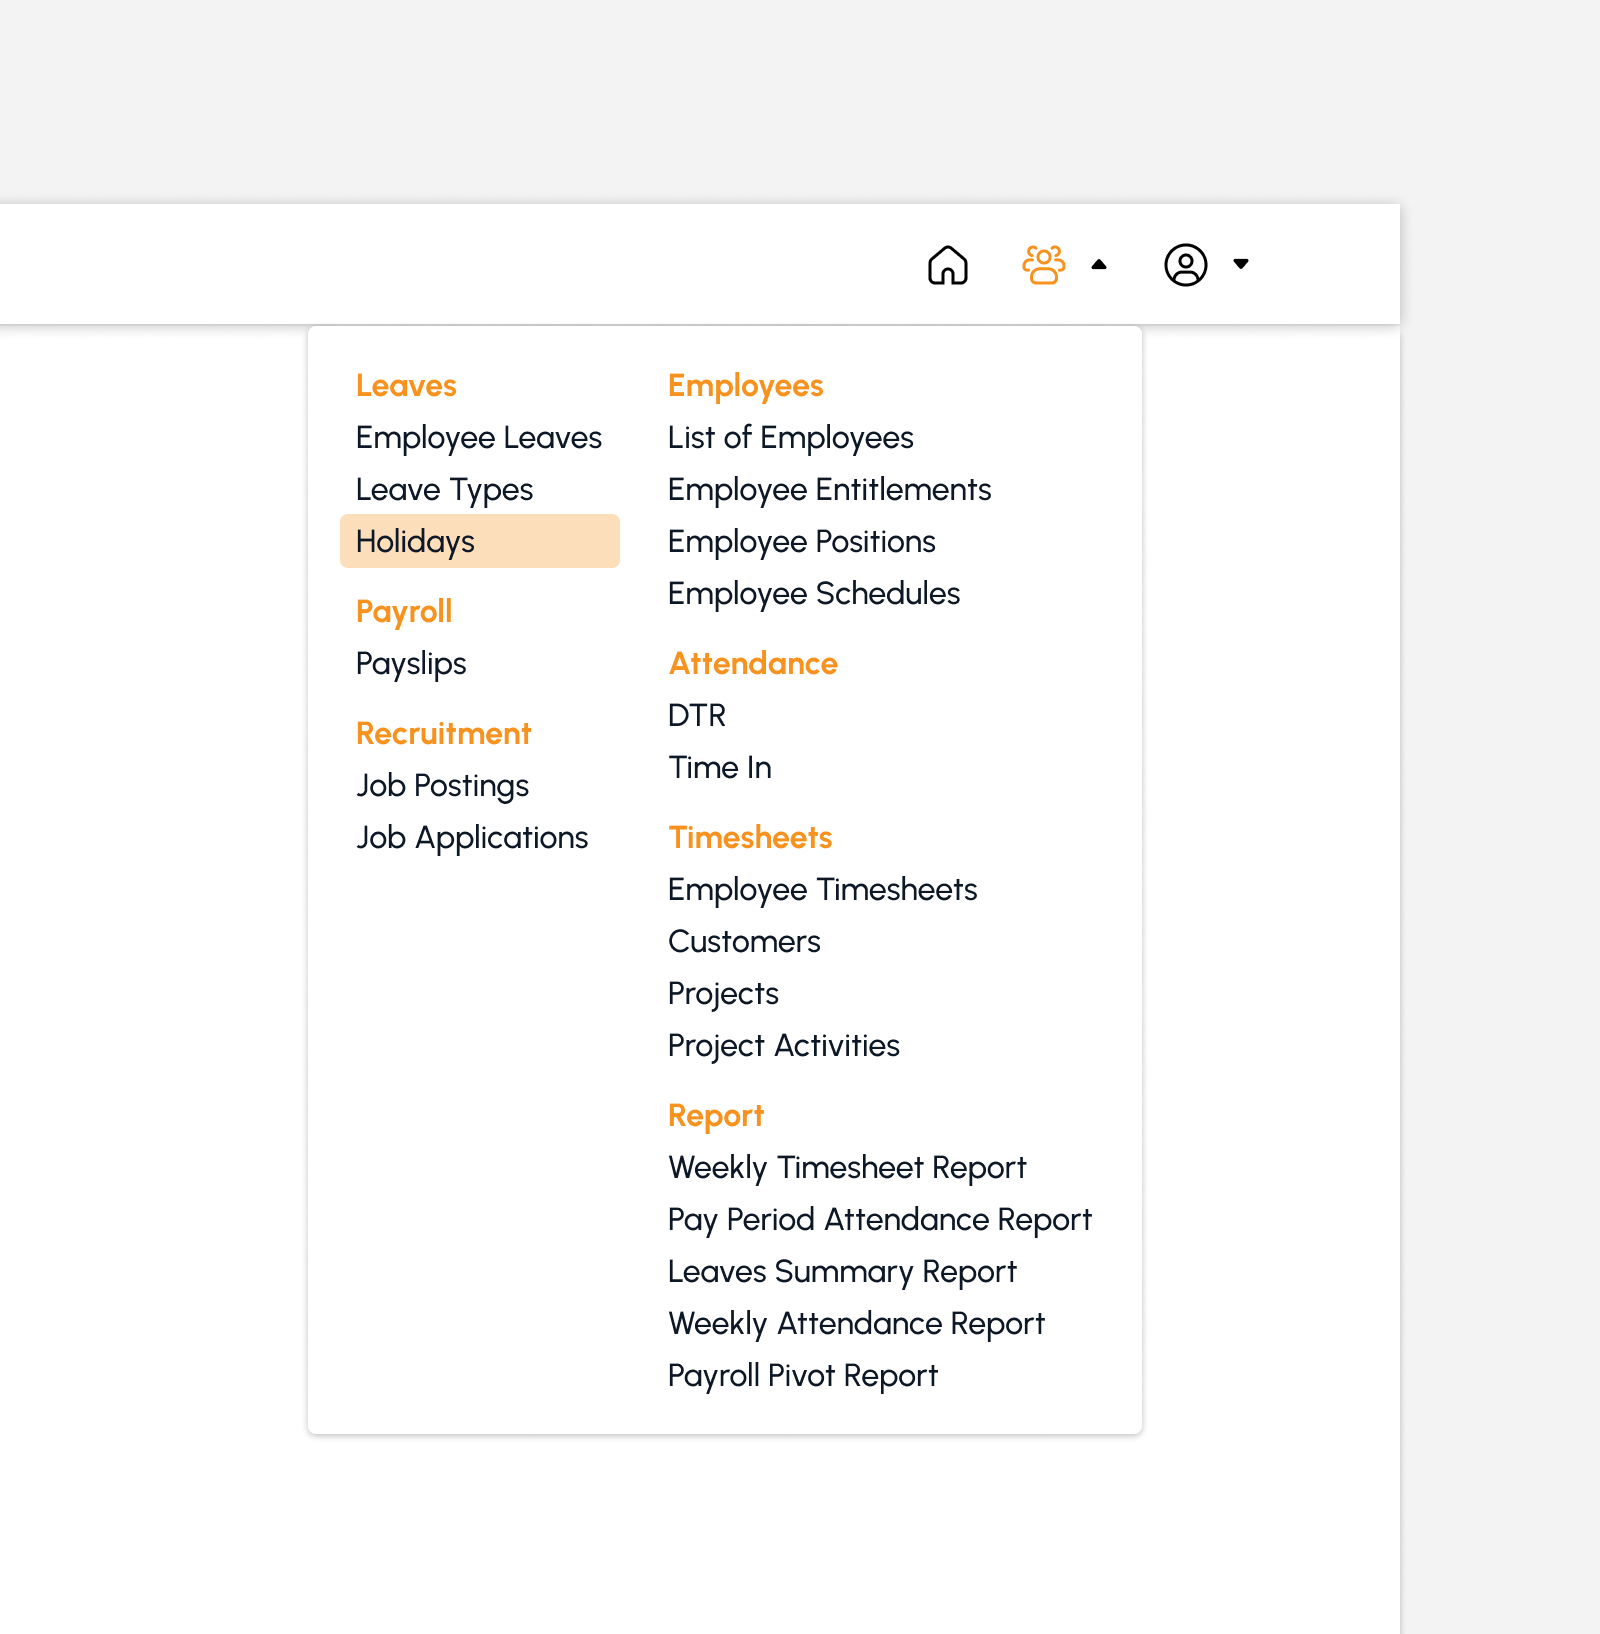Click the user profile avatar icon
Image resolution: width=1600 pixels, height=1634 pixels.
tap(1185, 265)
